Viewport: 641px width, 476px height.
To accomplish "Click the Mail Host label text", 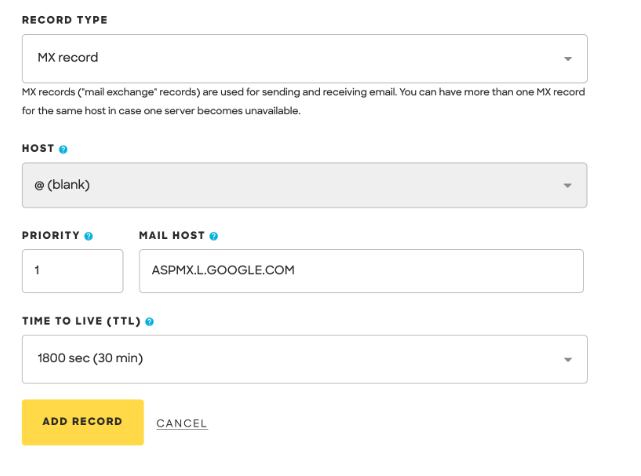I will [172, 236].
